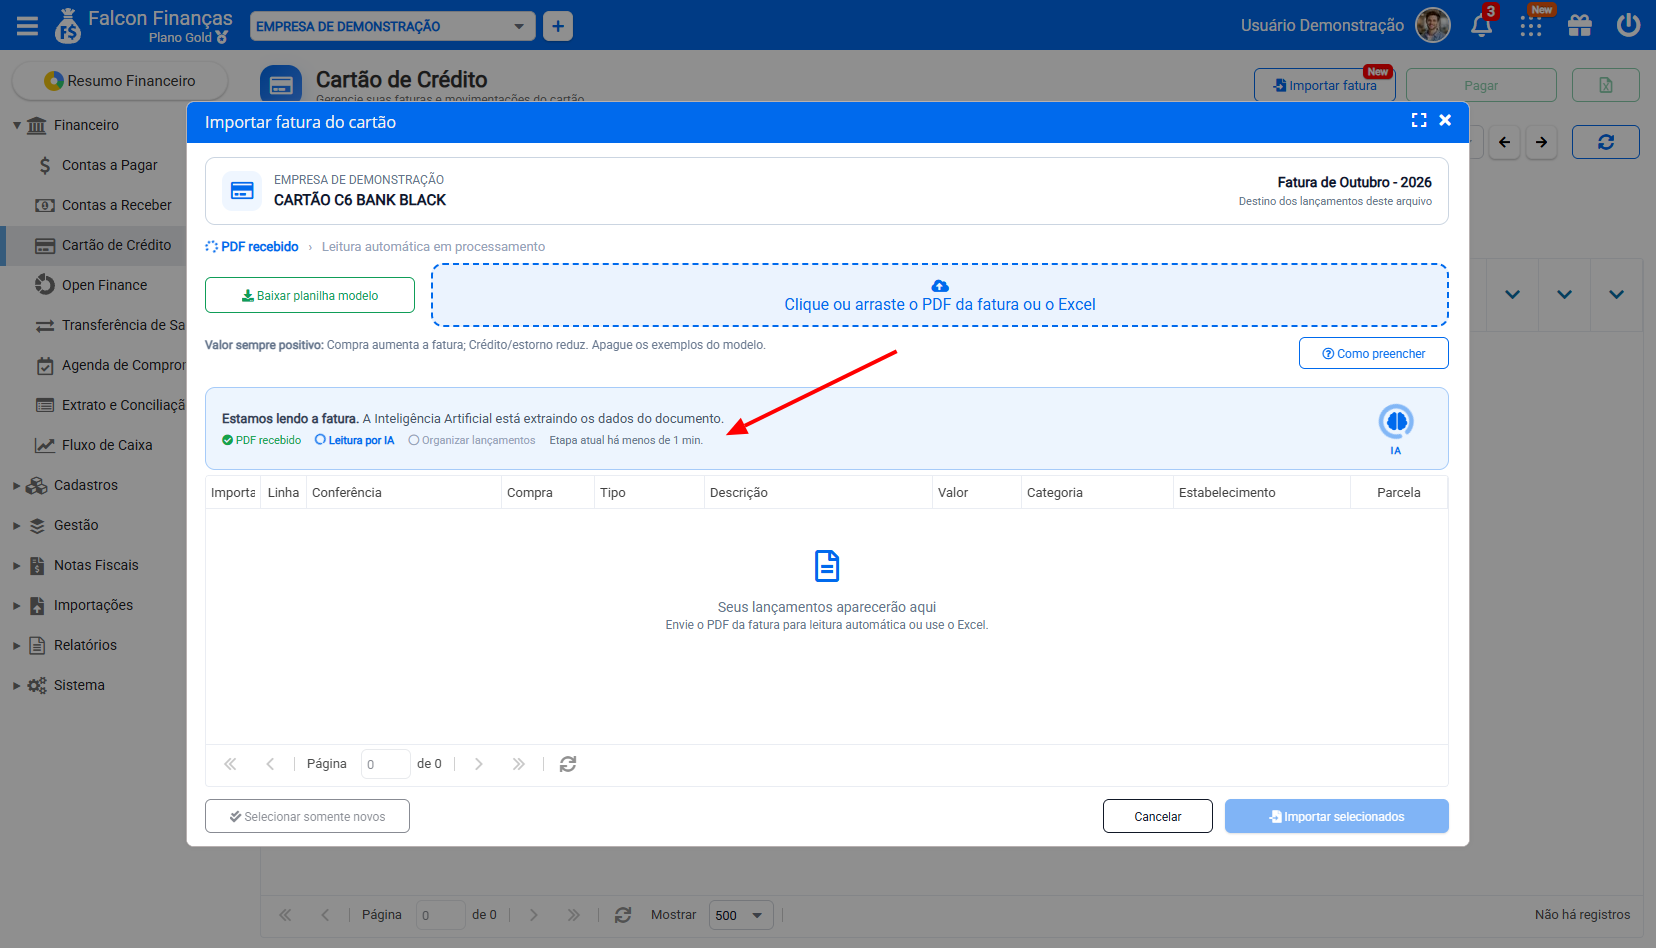Viewport: 1656px width, 948px height.
Task: Click the dialog page number field
Action: click(x=385, y=764)
